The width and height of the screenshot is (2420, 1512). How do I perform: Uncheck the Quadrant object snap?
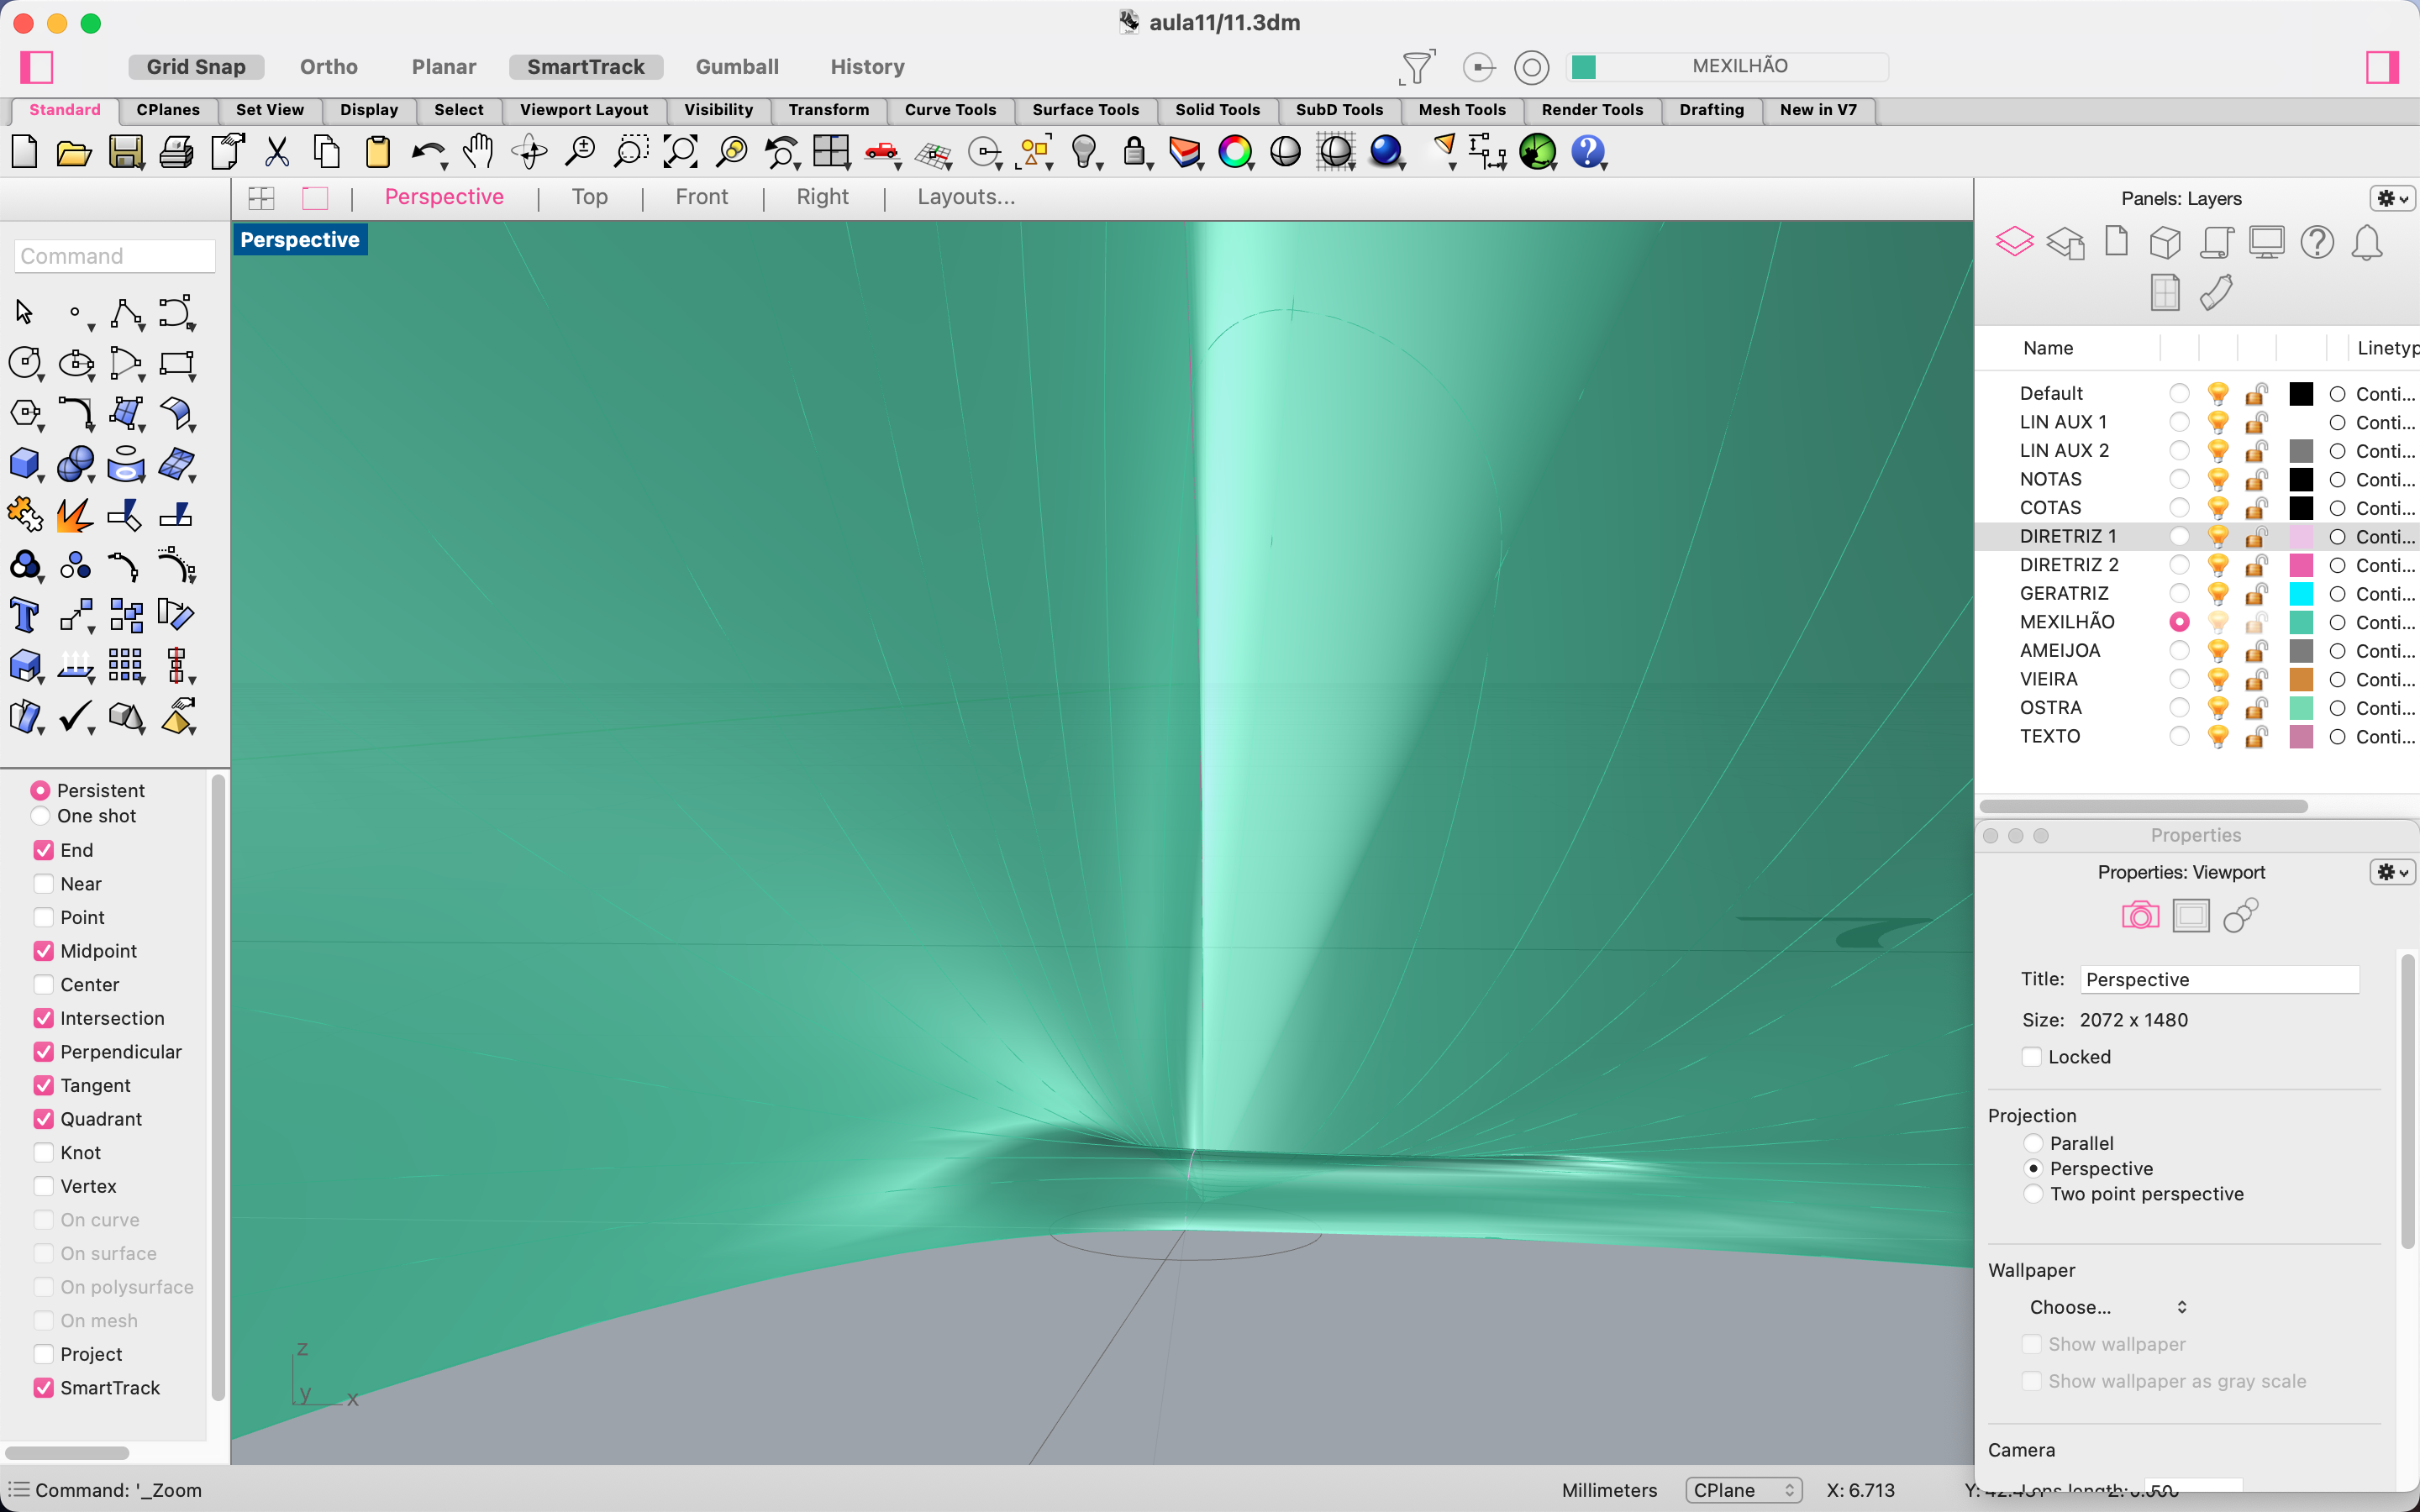(x=44, y=1119)
